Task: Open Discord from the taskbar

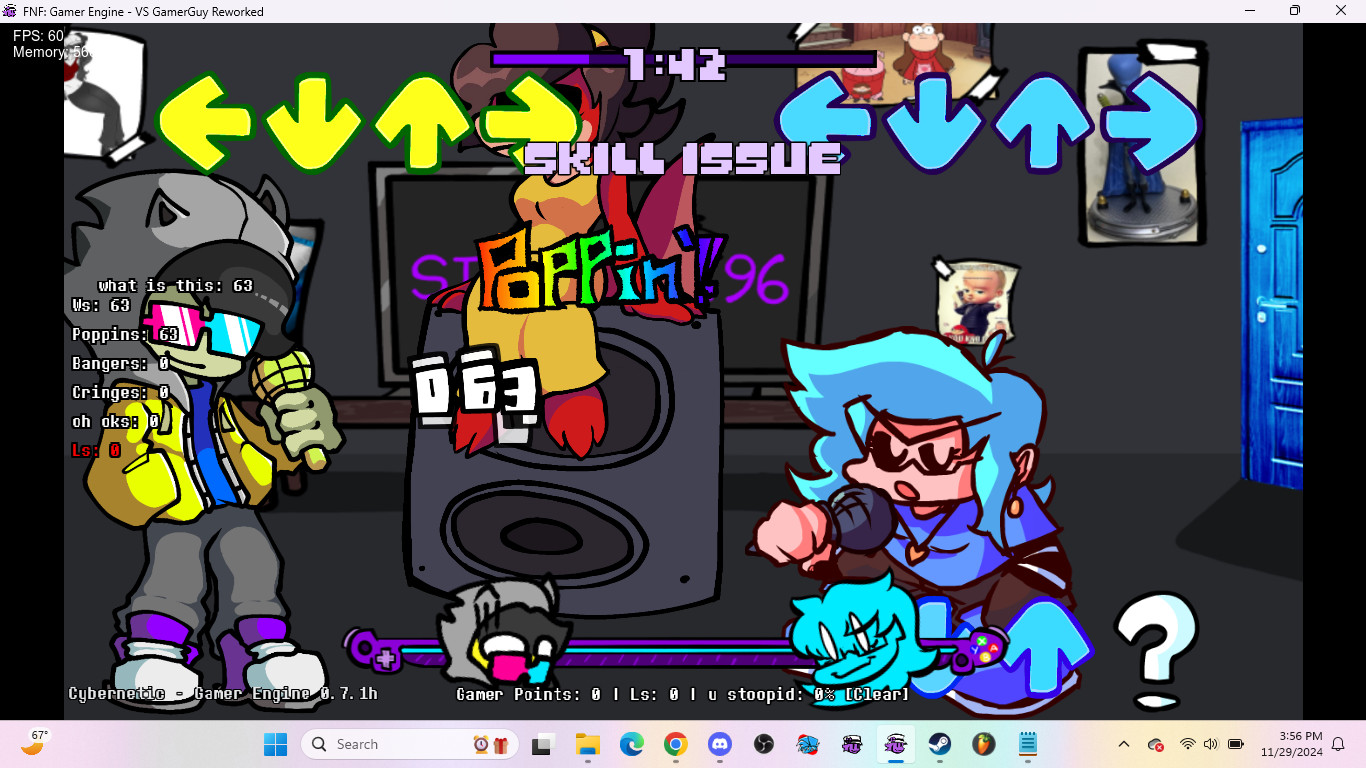Action: 718,744
